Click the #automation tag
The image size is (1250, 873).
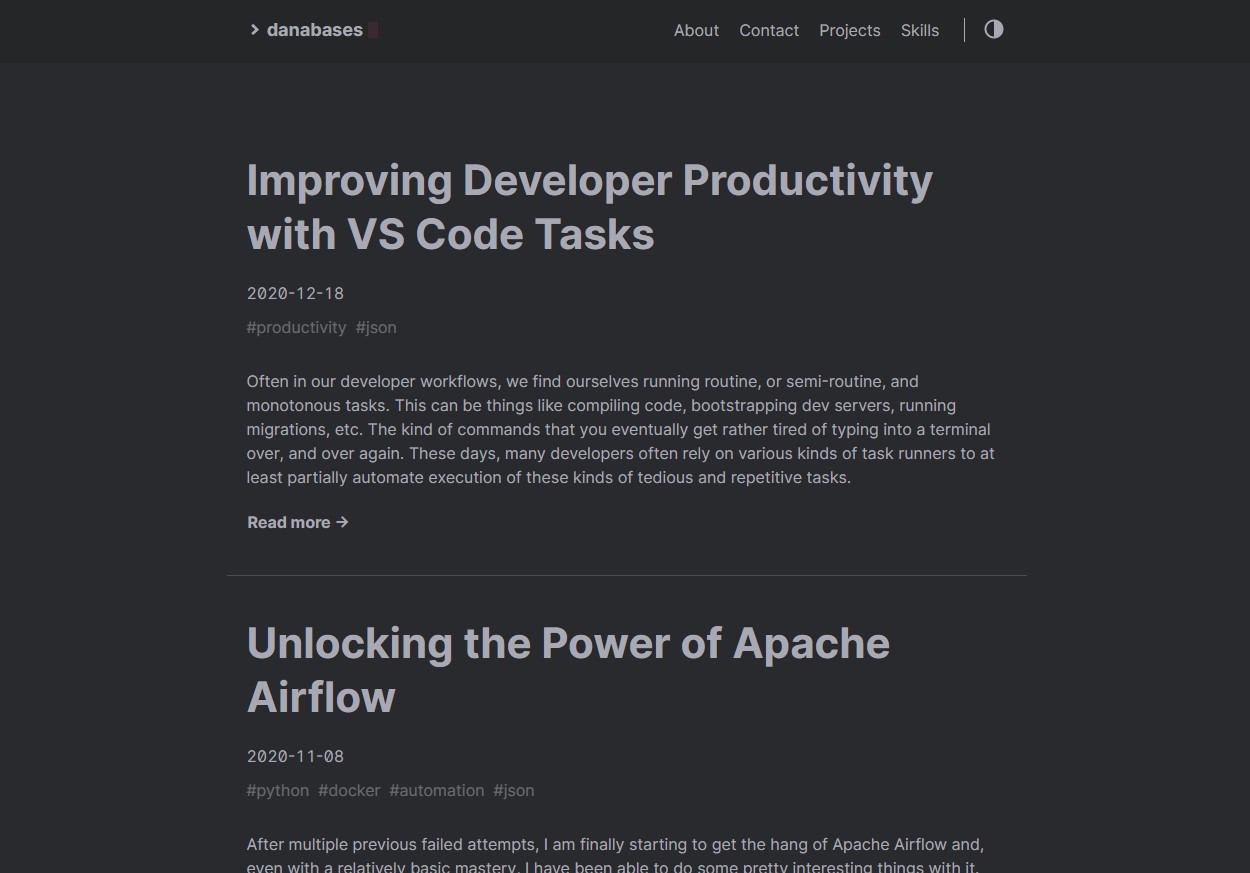436,790
